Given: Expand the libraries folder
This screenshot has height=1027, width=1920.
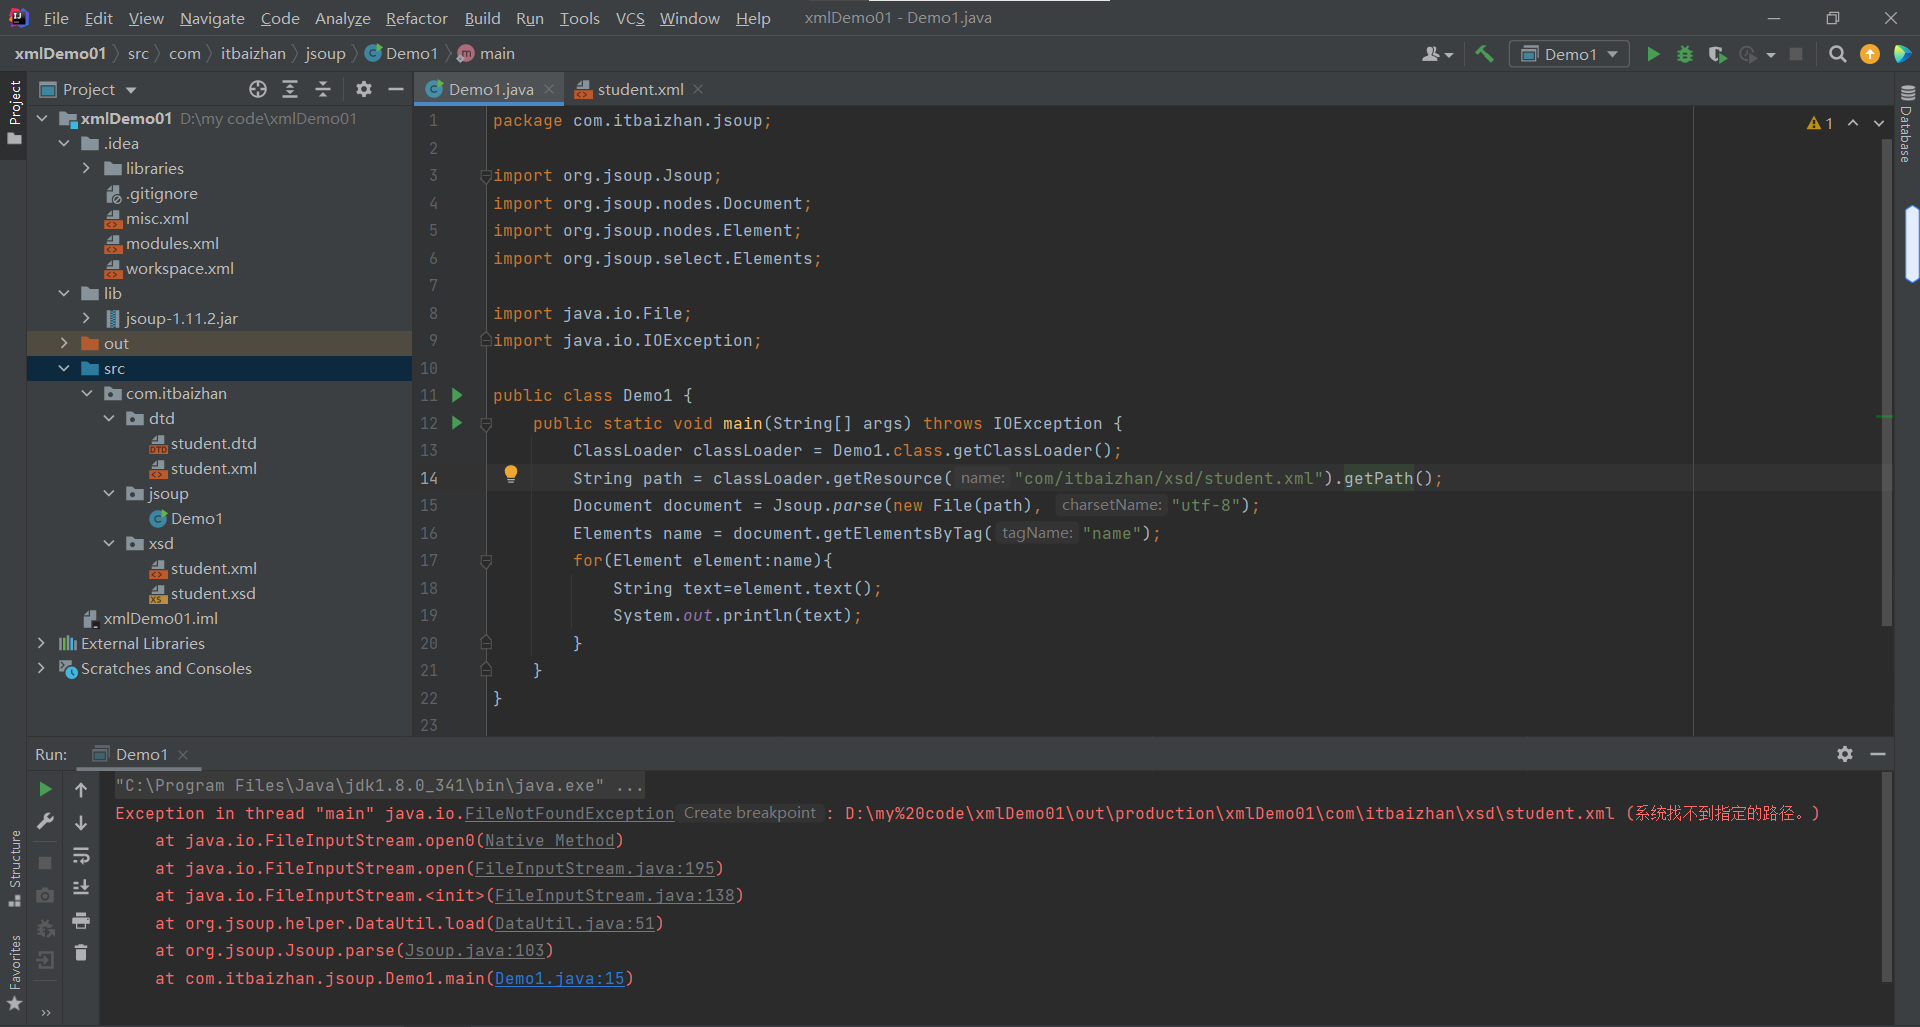Looking at the screenshot, I should pos(86,168).
